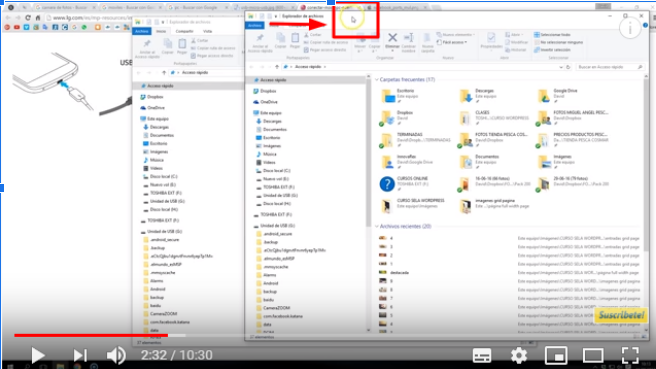Open the Explorer help question icon
Image resolution: width=656 pixels, height=369 pixels.
point(645,26)
